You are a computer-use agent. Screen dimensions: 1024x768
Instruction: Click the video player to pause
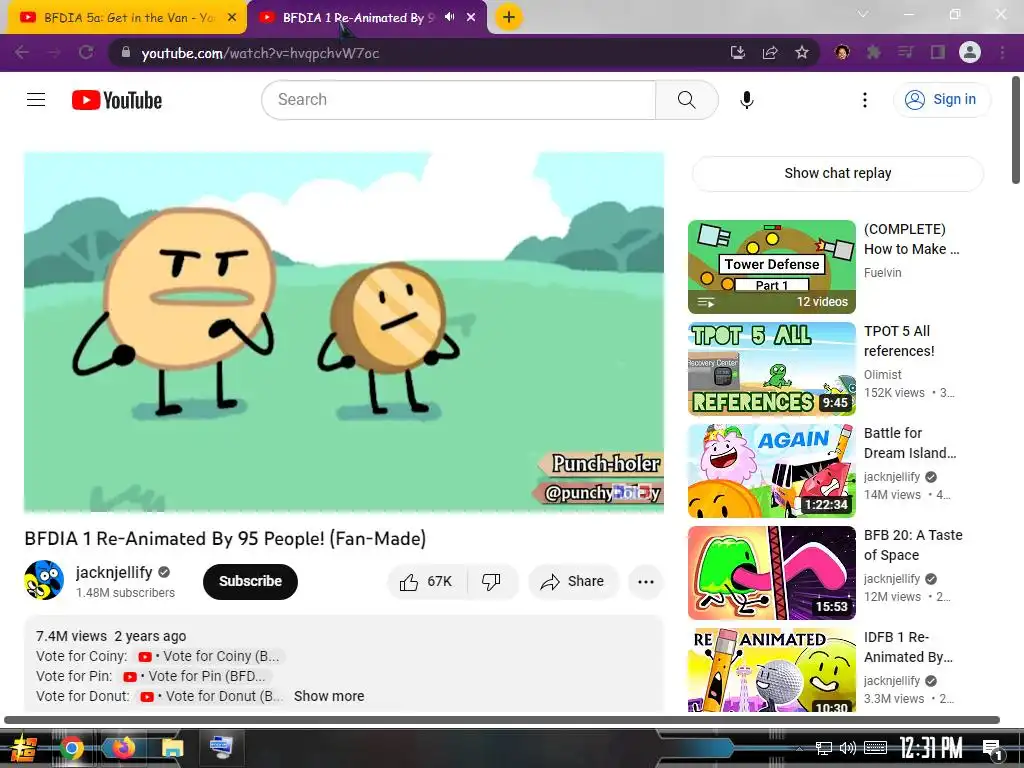pos(344,332)
